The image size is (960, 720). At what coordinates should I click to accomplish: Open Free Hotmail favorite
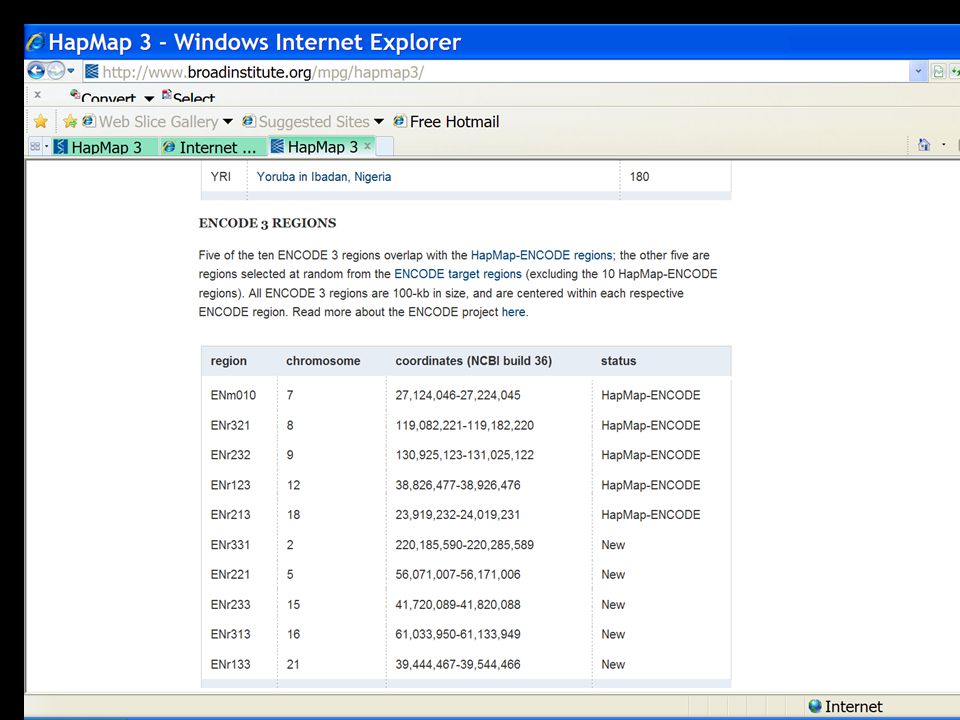point(446,122)
